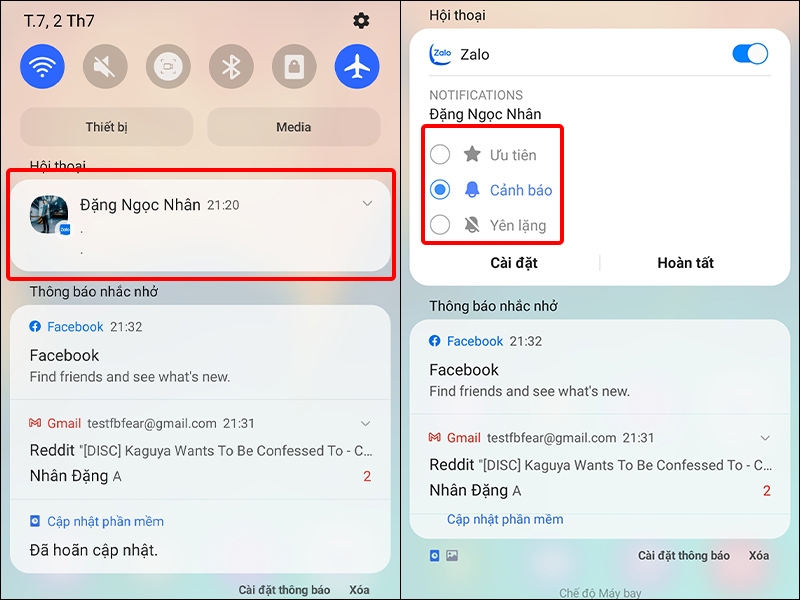The width and height of the screenshot is (800, 600).
Task: Open the Thiết bị panel
Action: pos(107,127)
